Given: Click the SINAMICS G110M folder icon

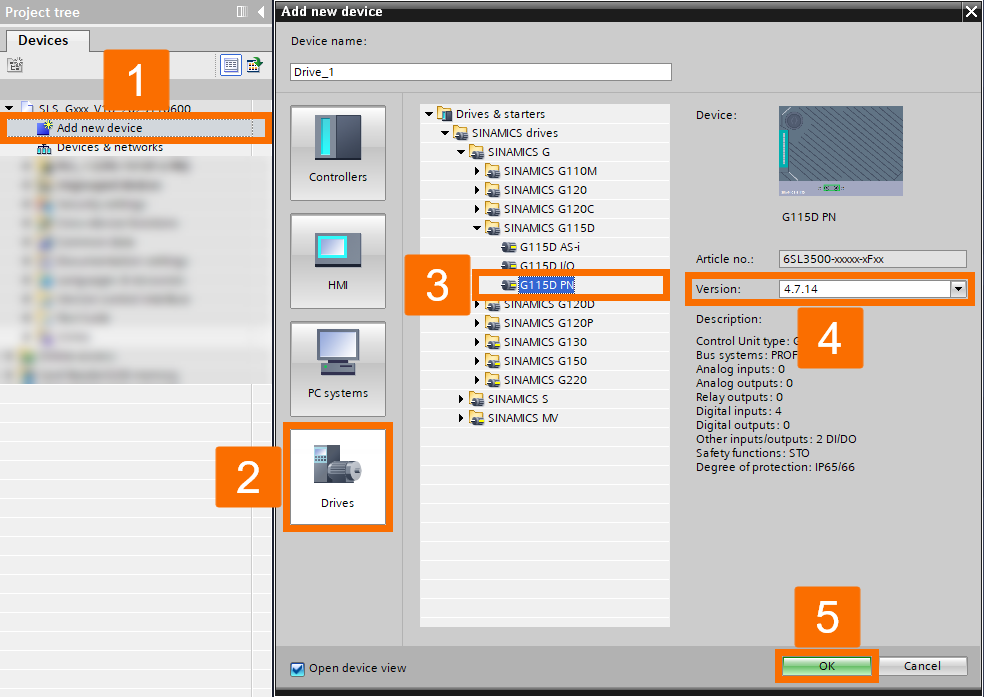Looking at the screenshot, I should click(493, 171).
